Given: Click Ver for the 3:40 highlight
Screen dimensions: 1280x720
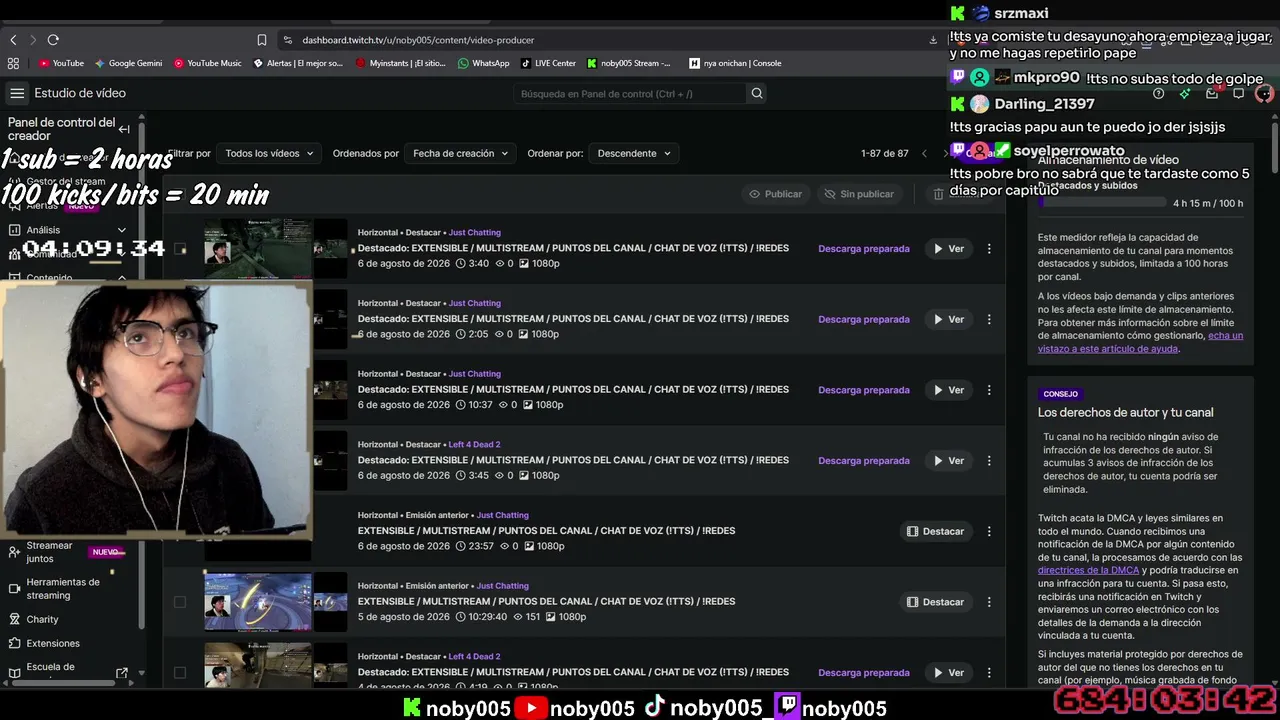Looking at the screenshot, I should tap(948, 249).
